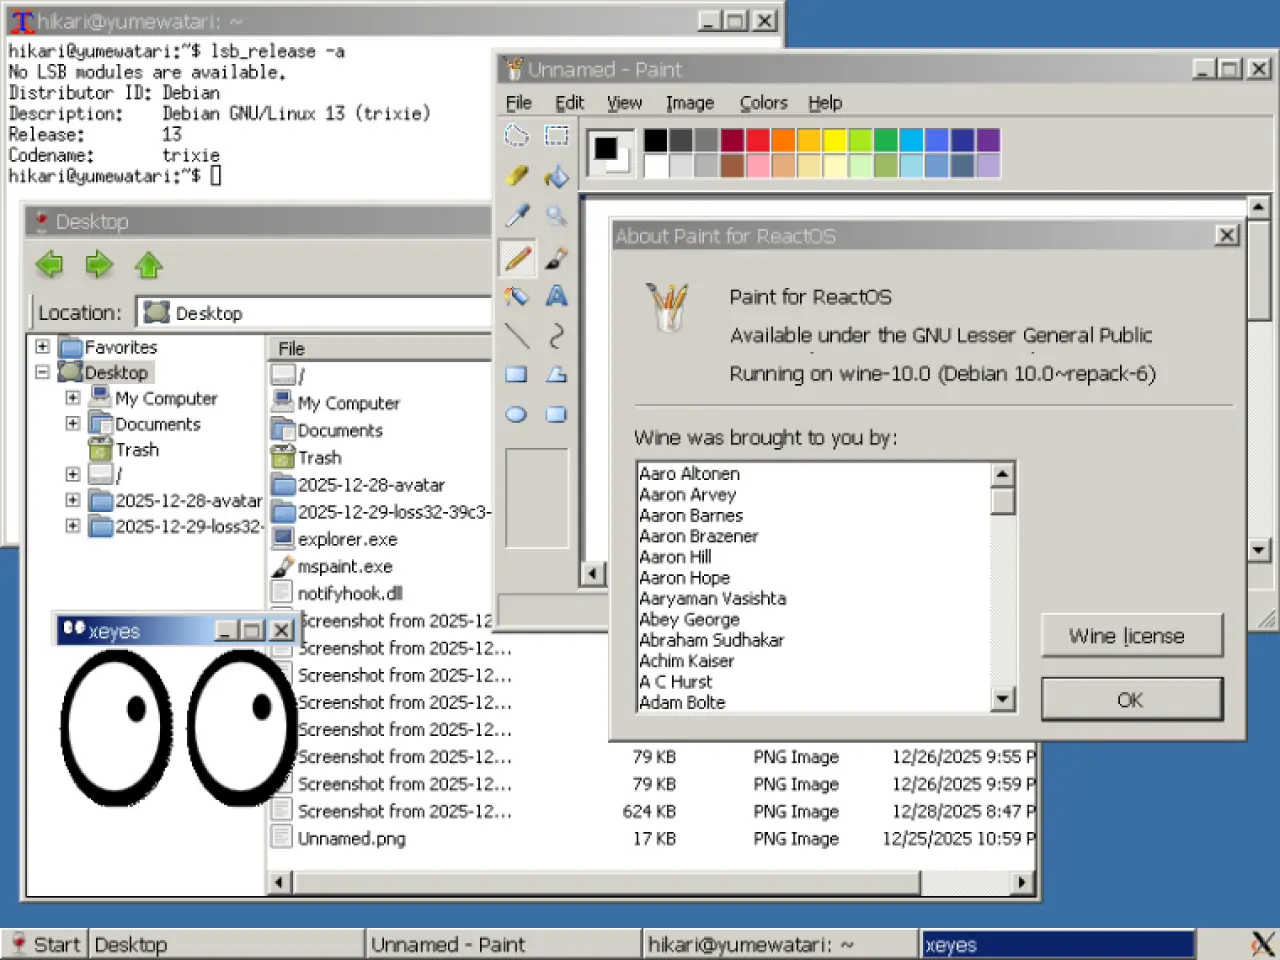Viewport: 1280px width, 960px height.
Task: Activate the Text tool
Action: (556, 296)
